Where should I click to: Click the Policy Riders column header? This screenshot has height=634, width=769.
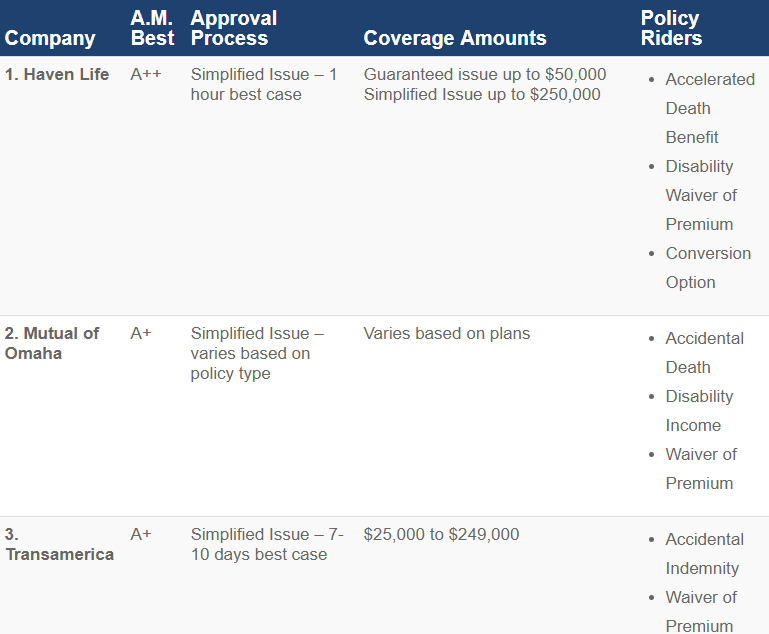point(671,28)
